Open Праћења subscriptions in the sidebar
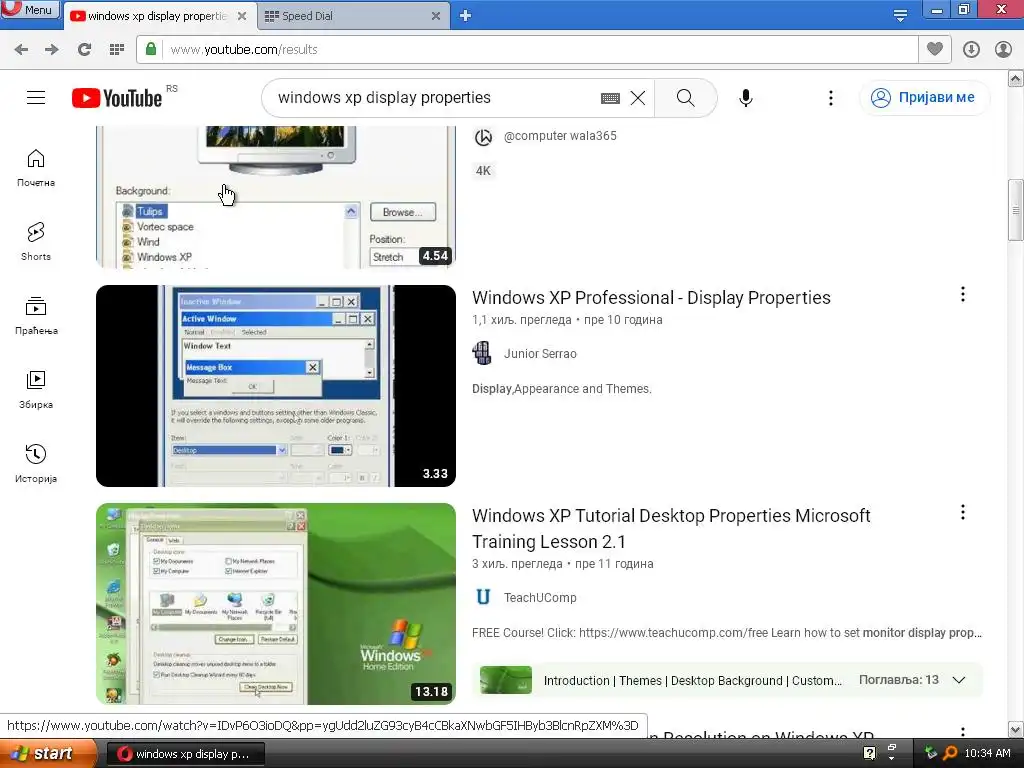 (x=36, y=315)
